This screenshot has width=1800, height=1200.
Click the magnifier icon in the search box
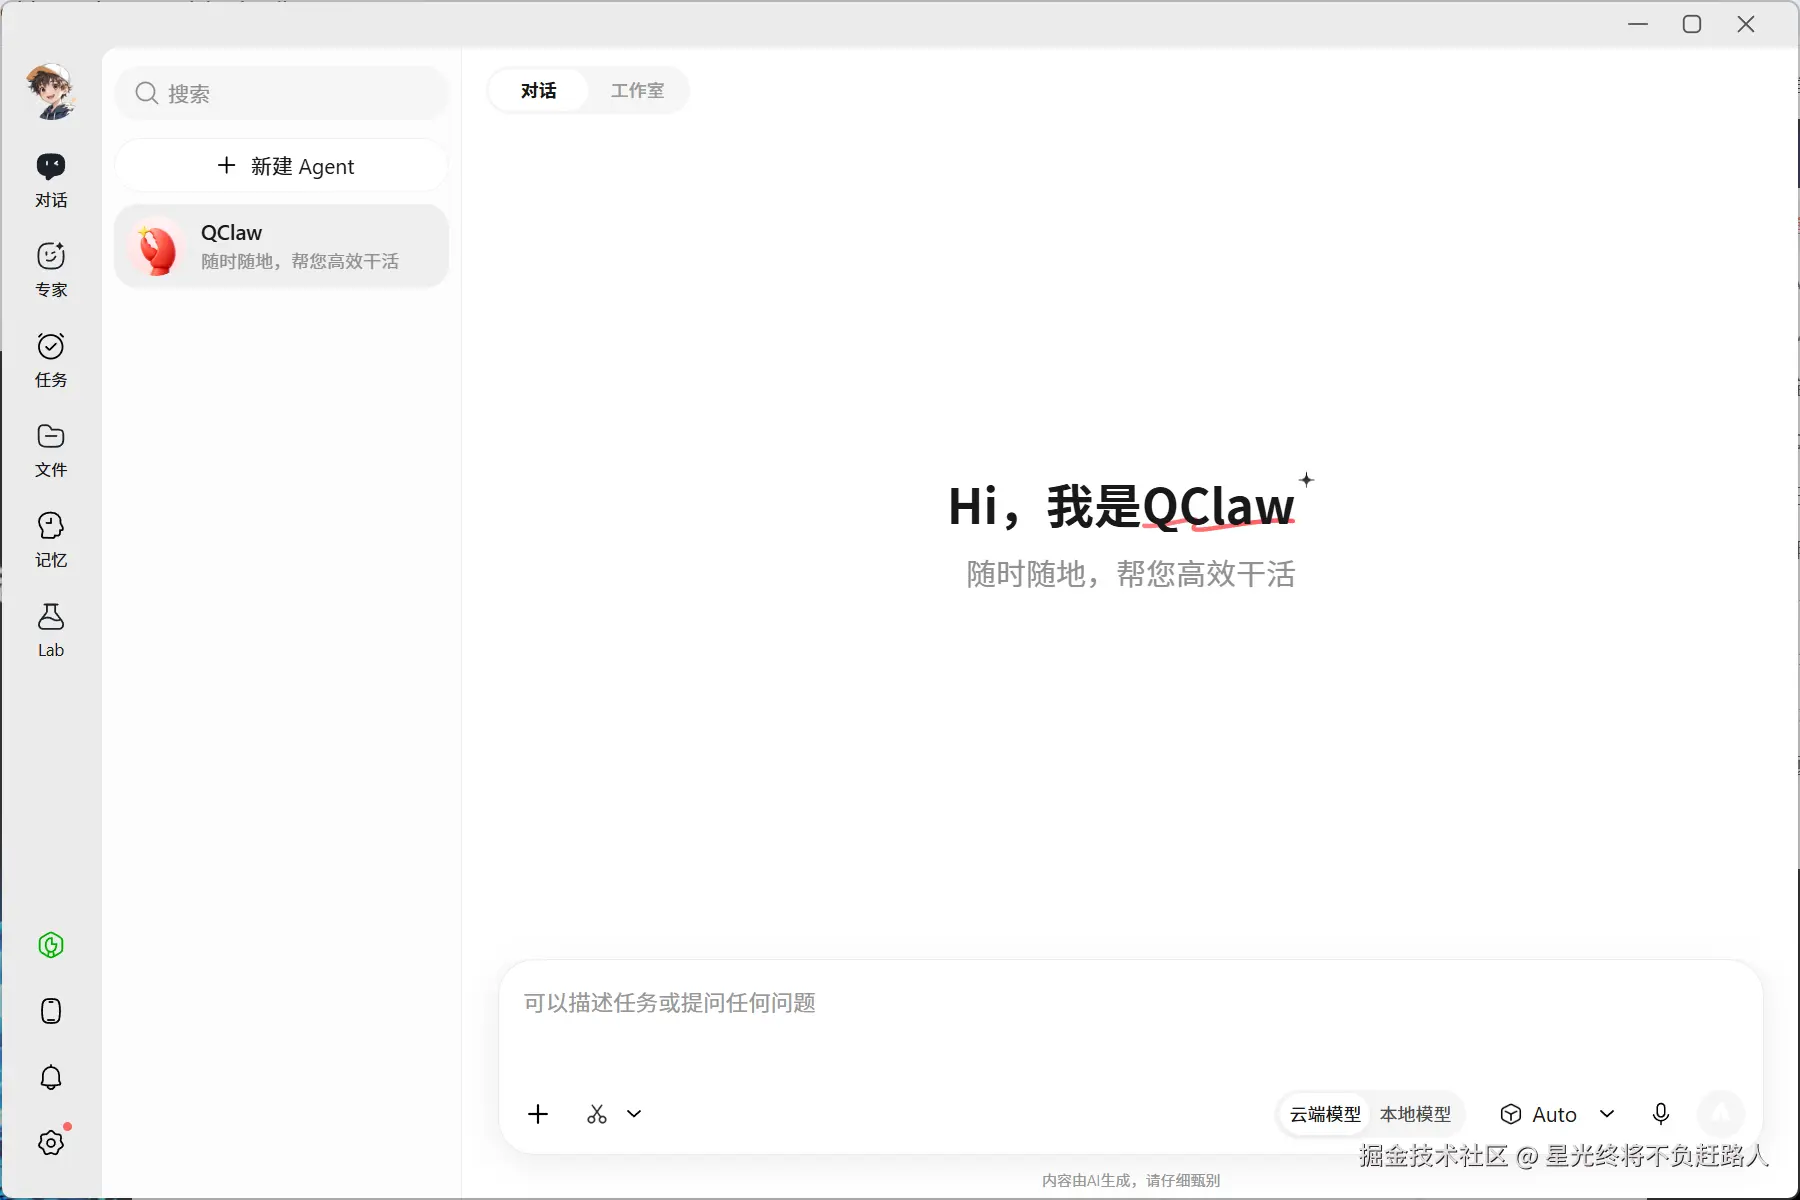pos(147,93)
